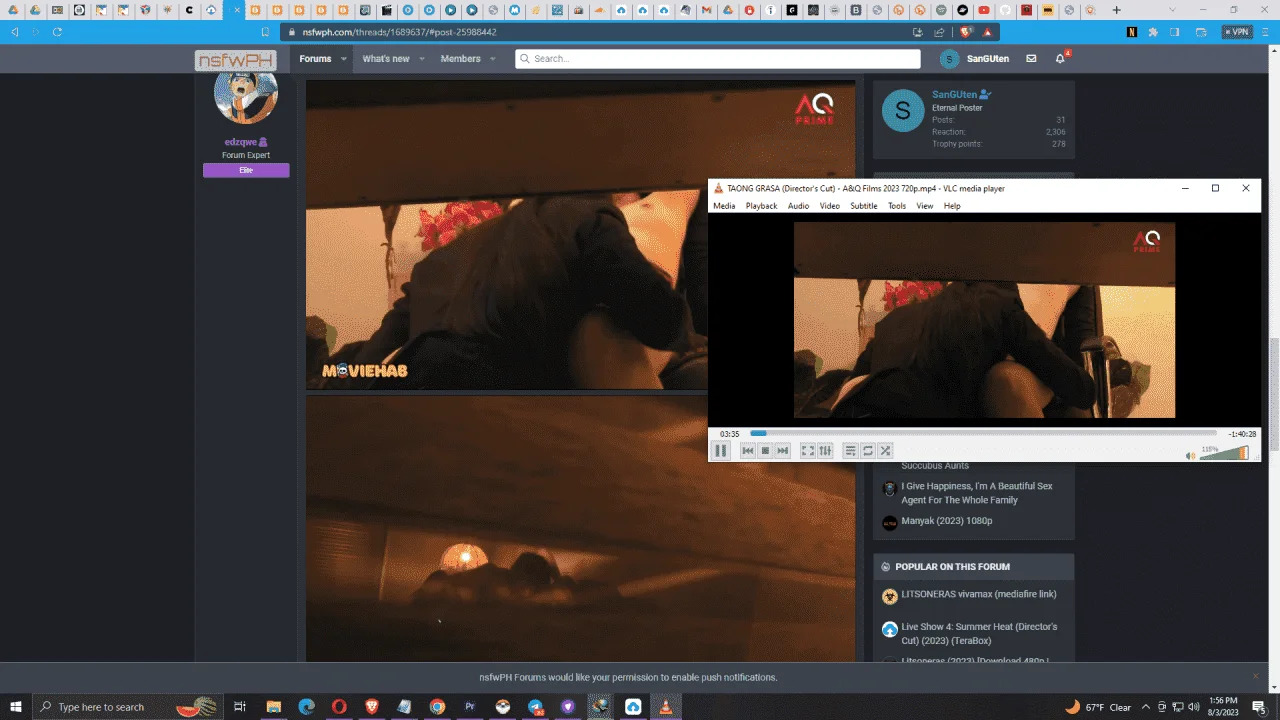This screenshot has height=720, width=1280.
Task: Click the browser back arrow
Action: pos(14,32)
